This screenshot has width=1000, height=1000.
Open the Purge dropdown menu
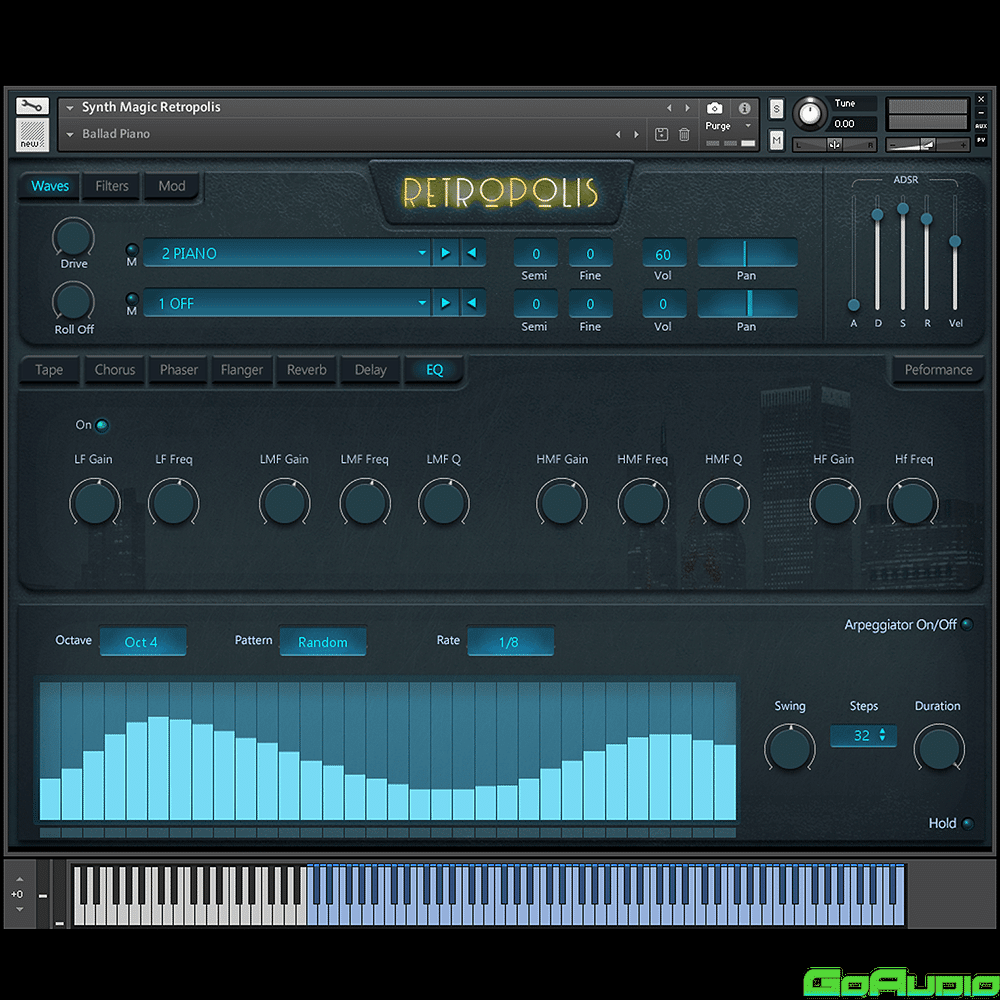[x=729, y=126]
